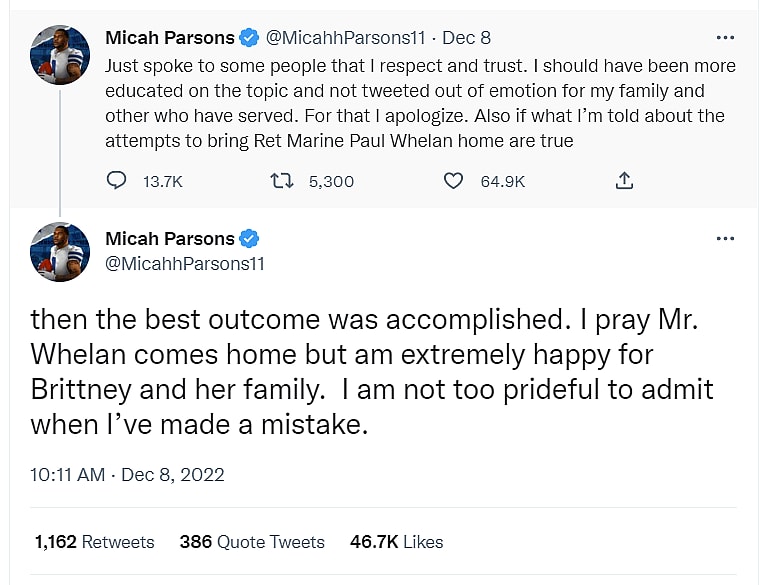View the 1,162 Retweets list

94,542
